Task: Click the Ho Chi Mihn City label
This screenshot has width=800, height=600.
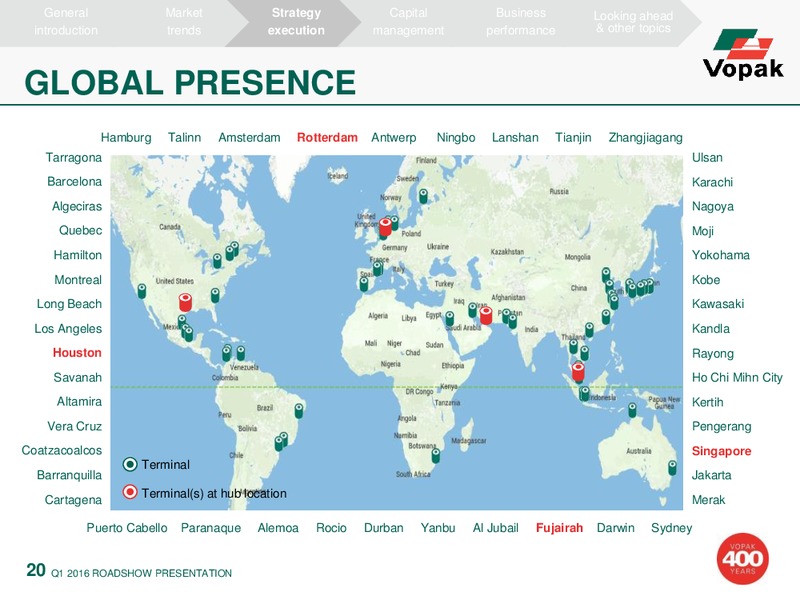Action: point(737,378)
